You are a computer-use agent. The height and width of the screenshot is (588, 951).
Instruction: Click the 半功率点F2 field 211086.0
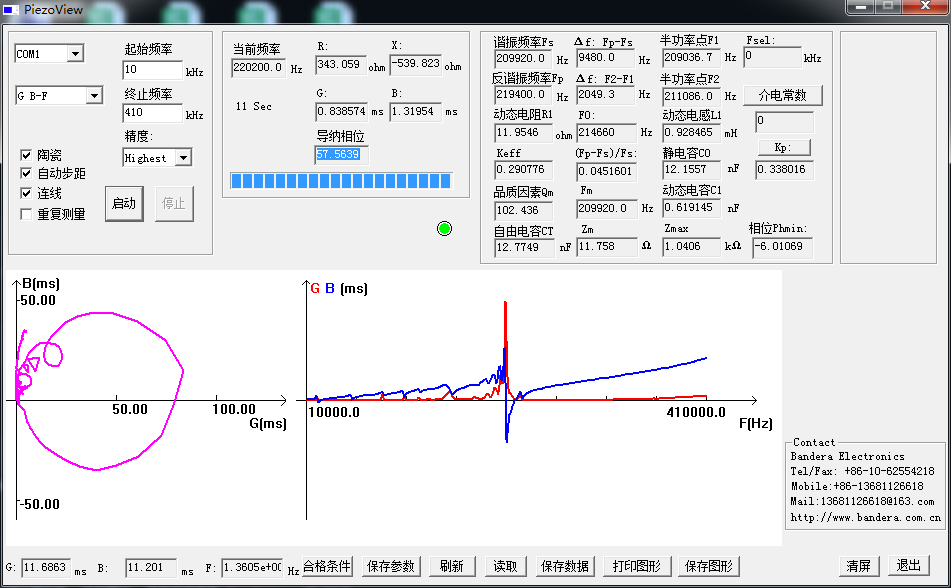tap(691, 96)
